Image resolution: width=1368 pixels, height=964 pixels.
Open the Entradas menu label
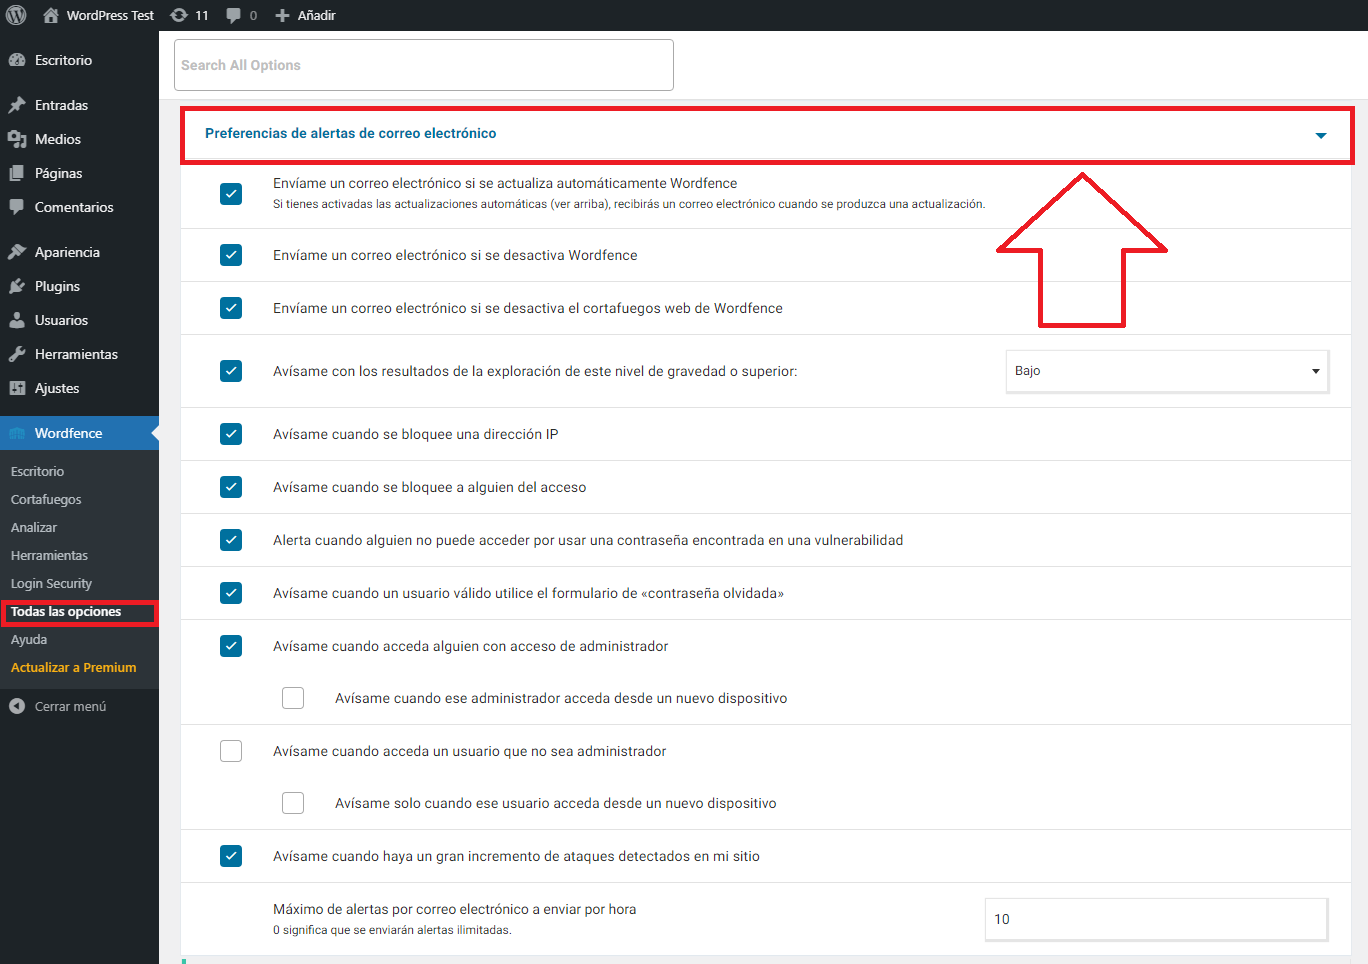click(61, 105)
